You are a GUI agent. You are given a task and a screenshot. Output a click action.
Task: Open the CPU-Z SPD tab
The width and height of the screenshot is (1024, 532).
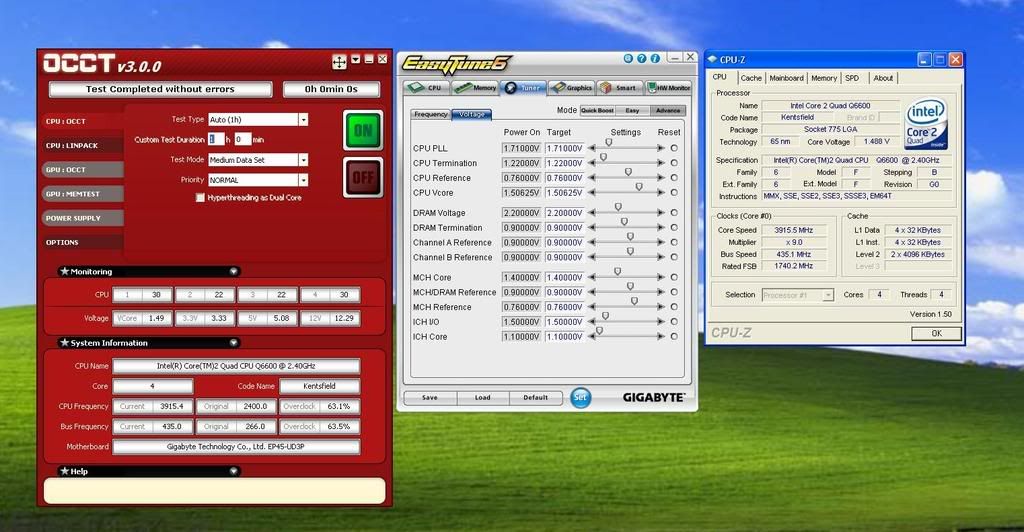(x=852, y=78)
